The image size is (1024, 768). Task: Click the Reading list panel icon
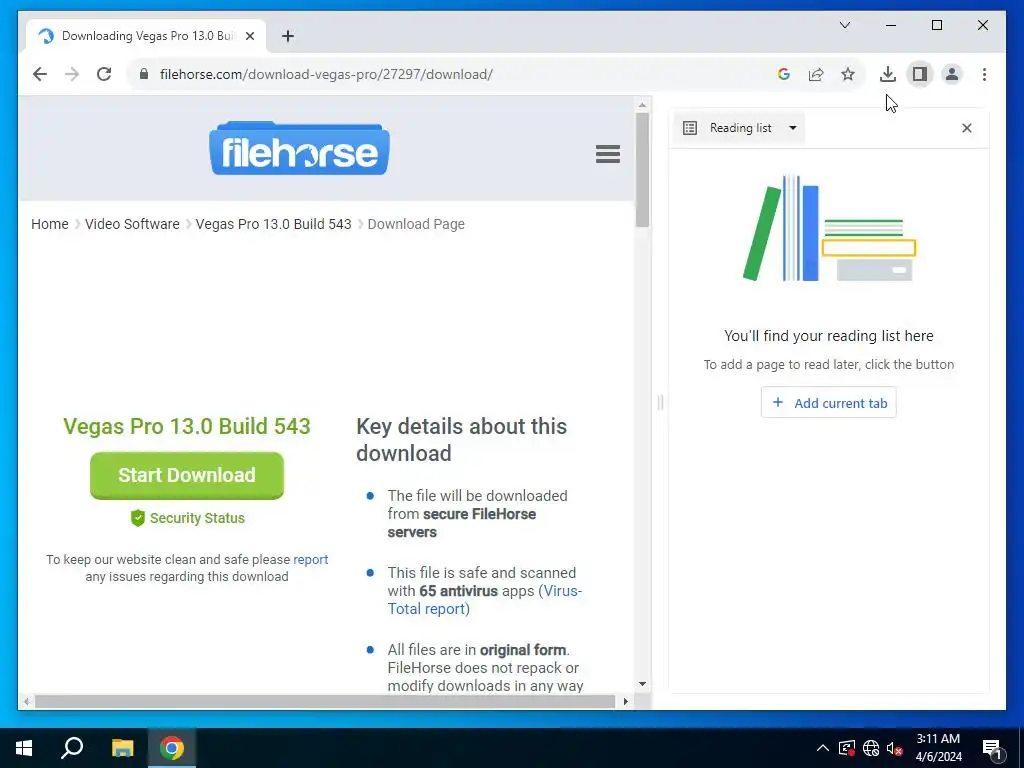pyautogui.click(x=690, y=128)
